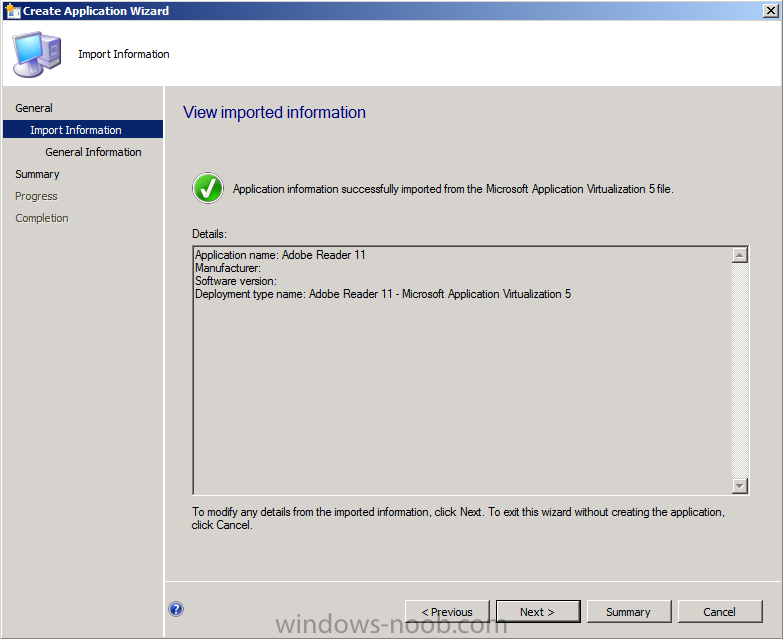This screenshot has width=783, height=639.
Task: Go to the Next wizard page
Action: tap(538, 612)
